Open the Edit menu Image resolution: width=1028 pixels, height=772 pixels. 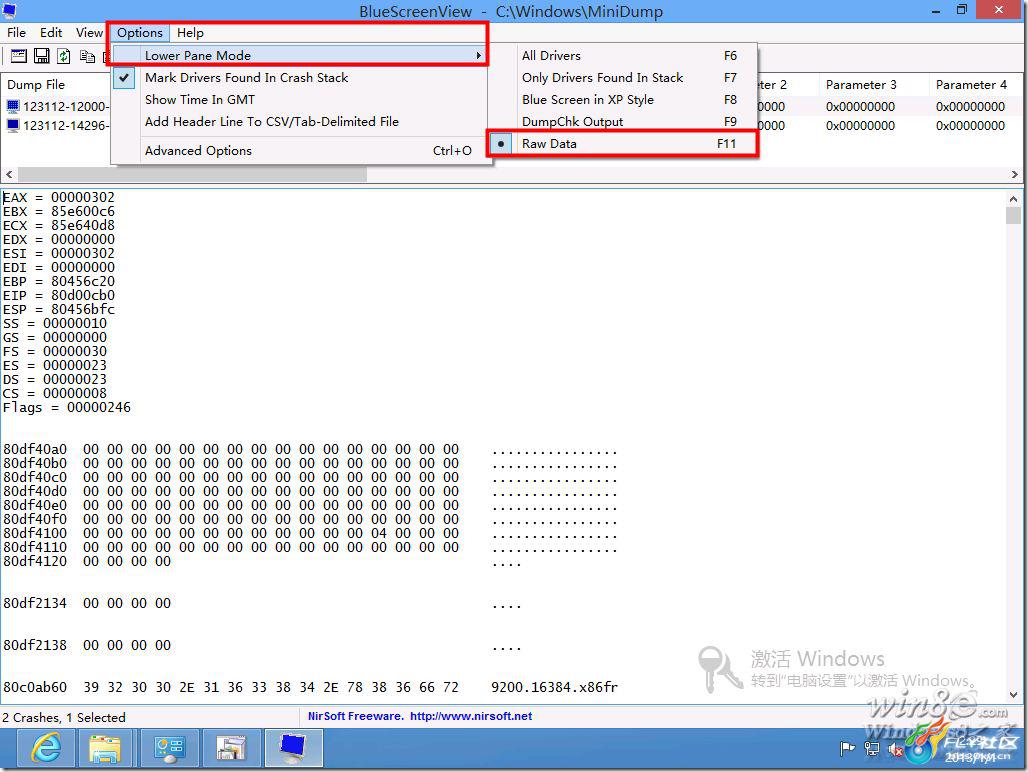[x=51, y=33]
